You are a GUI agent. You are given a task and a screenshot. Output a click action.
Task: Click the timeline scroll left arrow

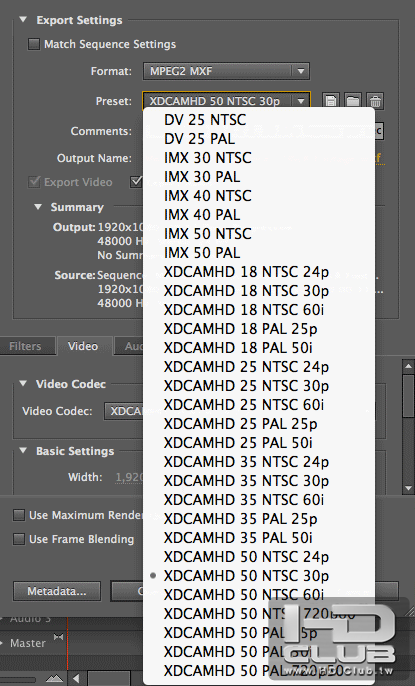[x=76, y=679]
